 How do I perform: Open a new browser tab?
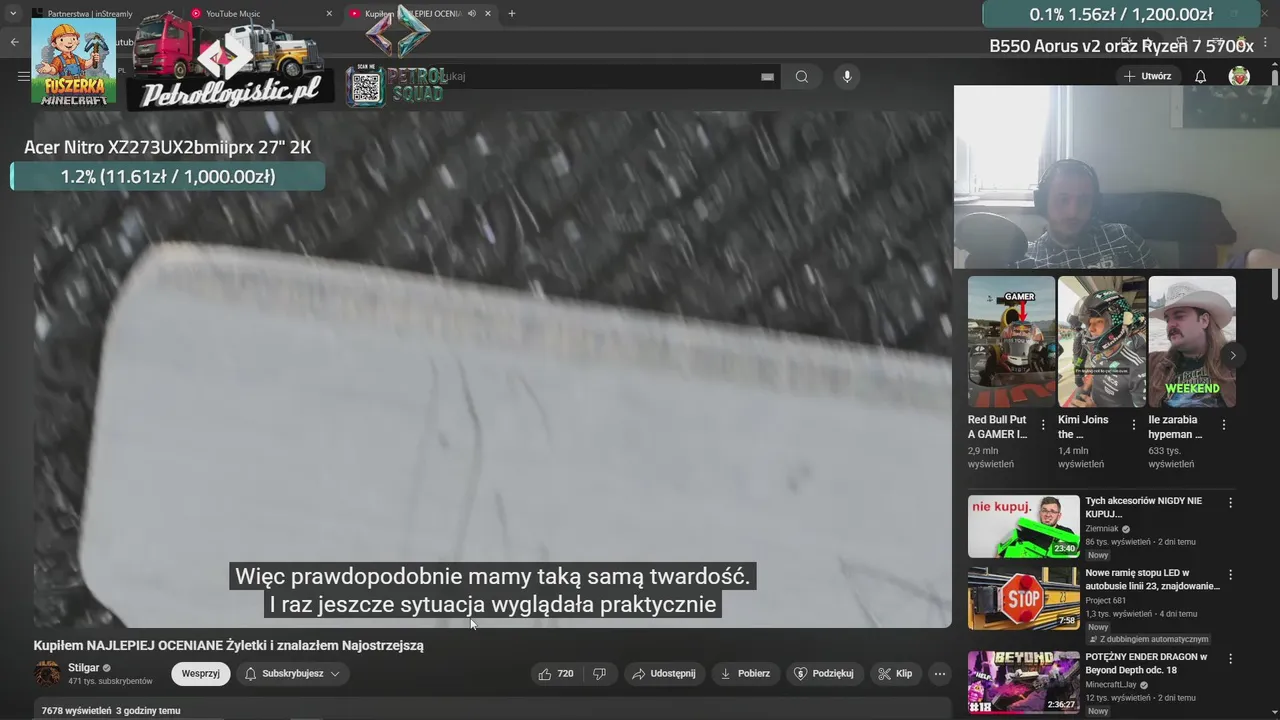[x=512, y=14]
